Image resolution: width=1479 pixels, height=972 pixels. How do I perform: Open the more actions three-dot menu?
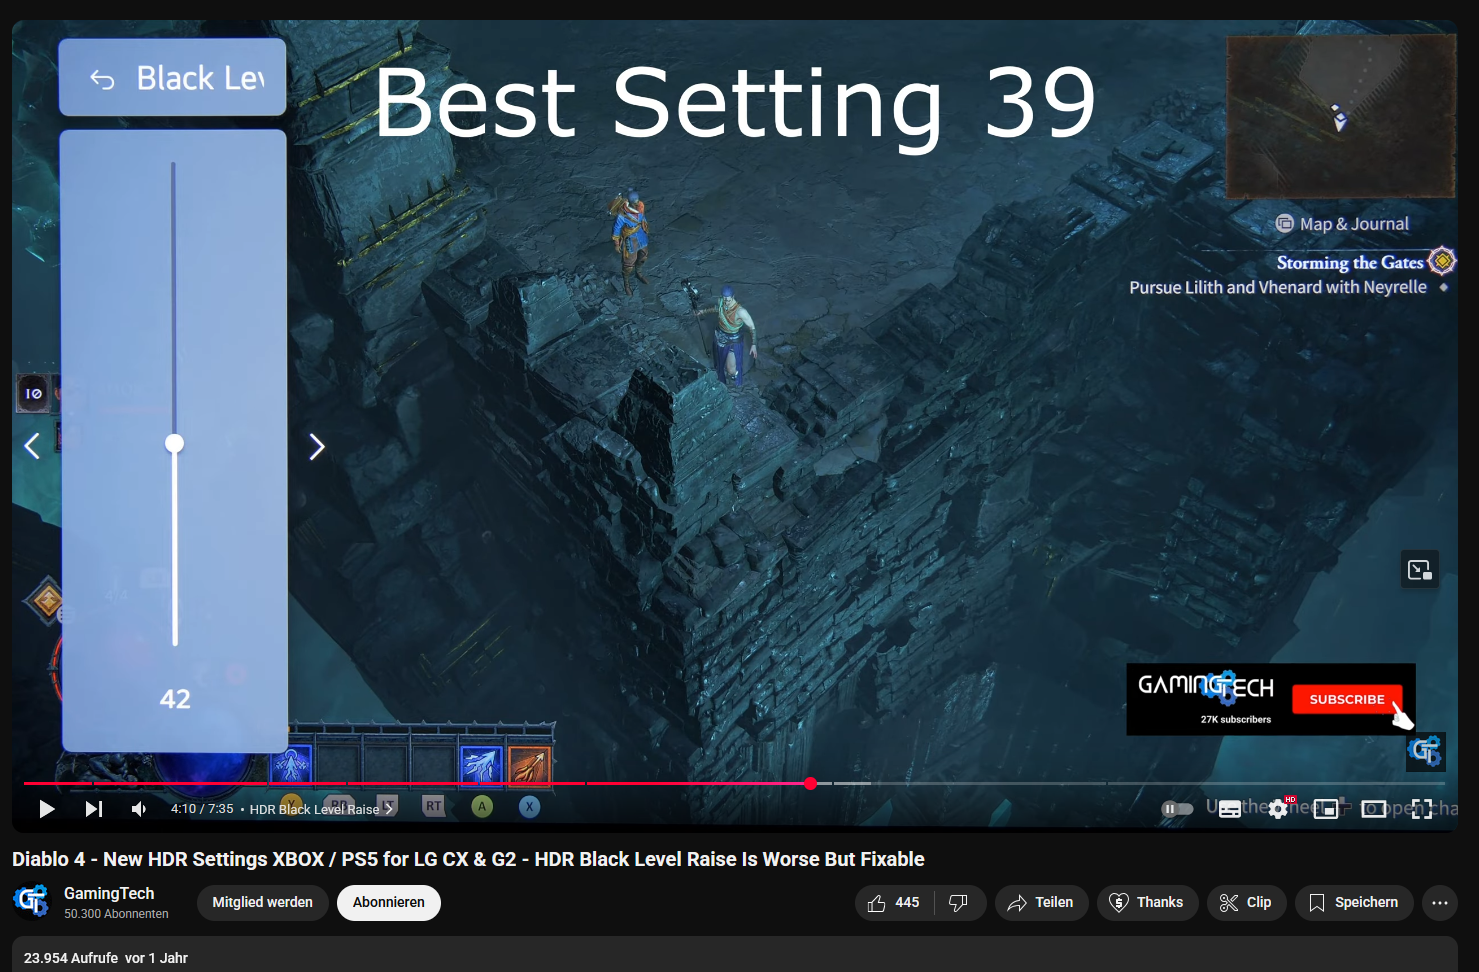pos(1440,903)
